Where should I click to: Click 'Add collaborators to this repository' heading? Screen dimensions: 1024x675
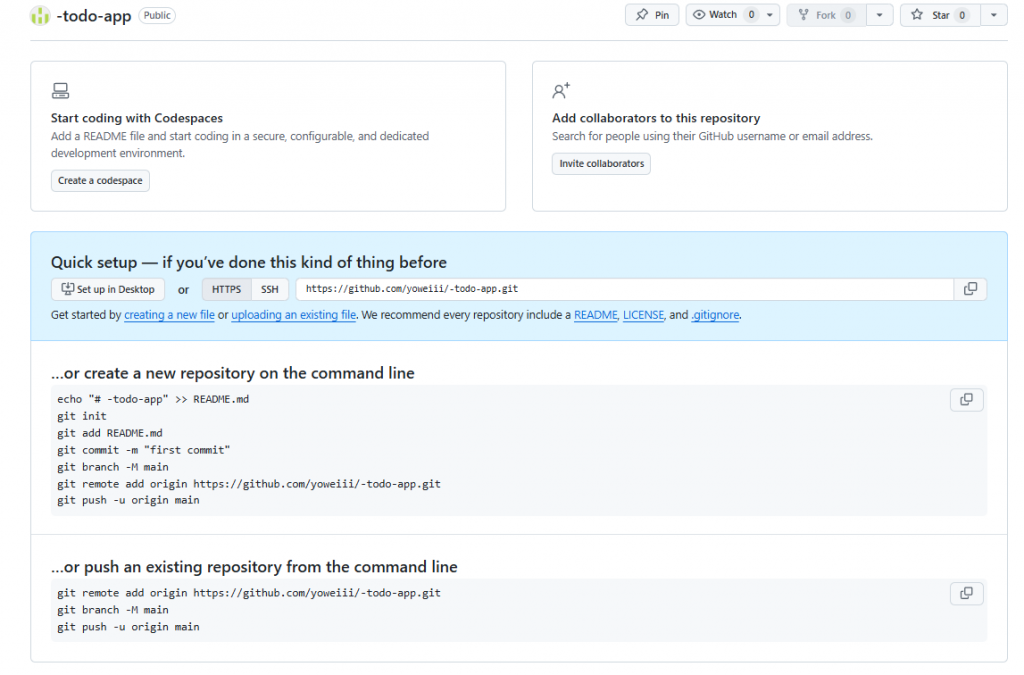pos(656,118)
